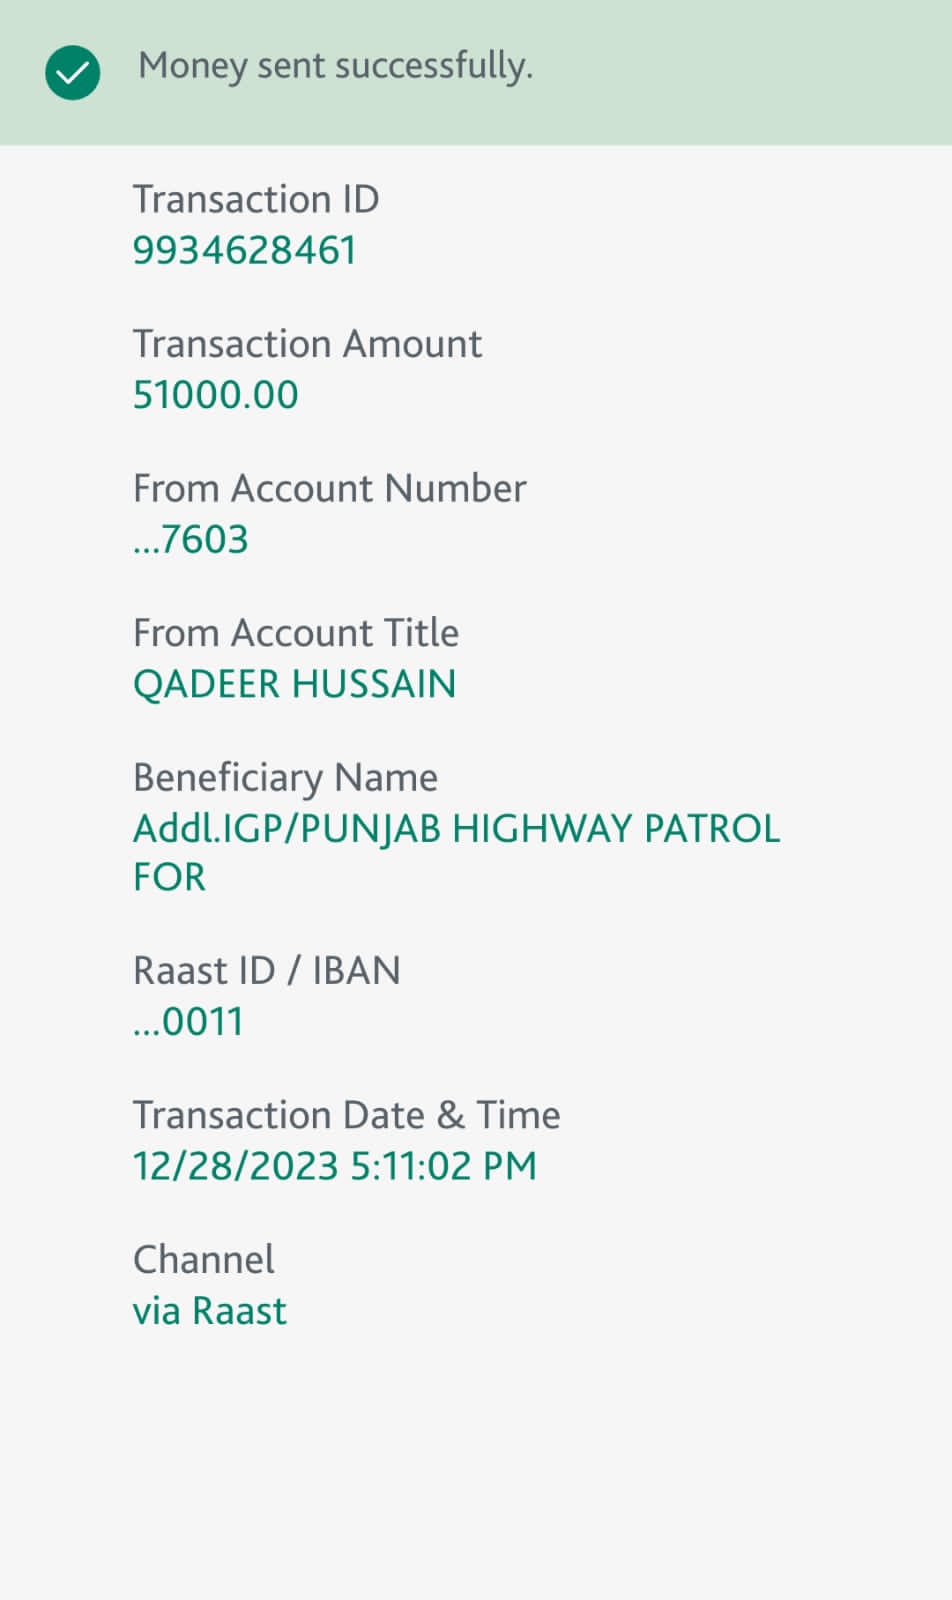Tap the account title QADEER HUSSAIN

click(x=294, y=684)
